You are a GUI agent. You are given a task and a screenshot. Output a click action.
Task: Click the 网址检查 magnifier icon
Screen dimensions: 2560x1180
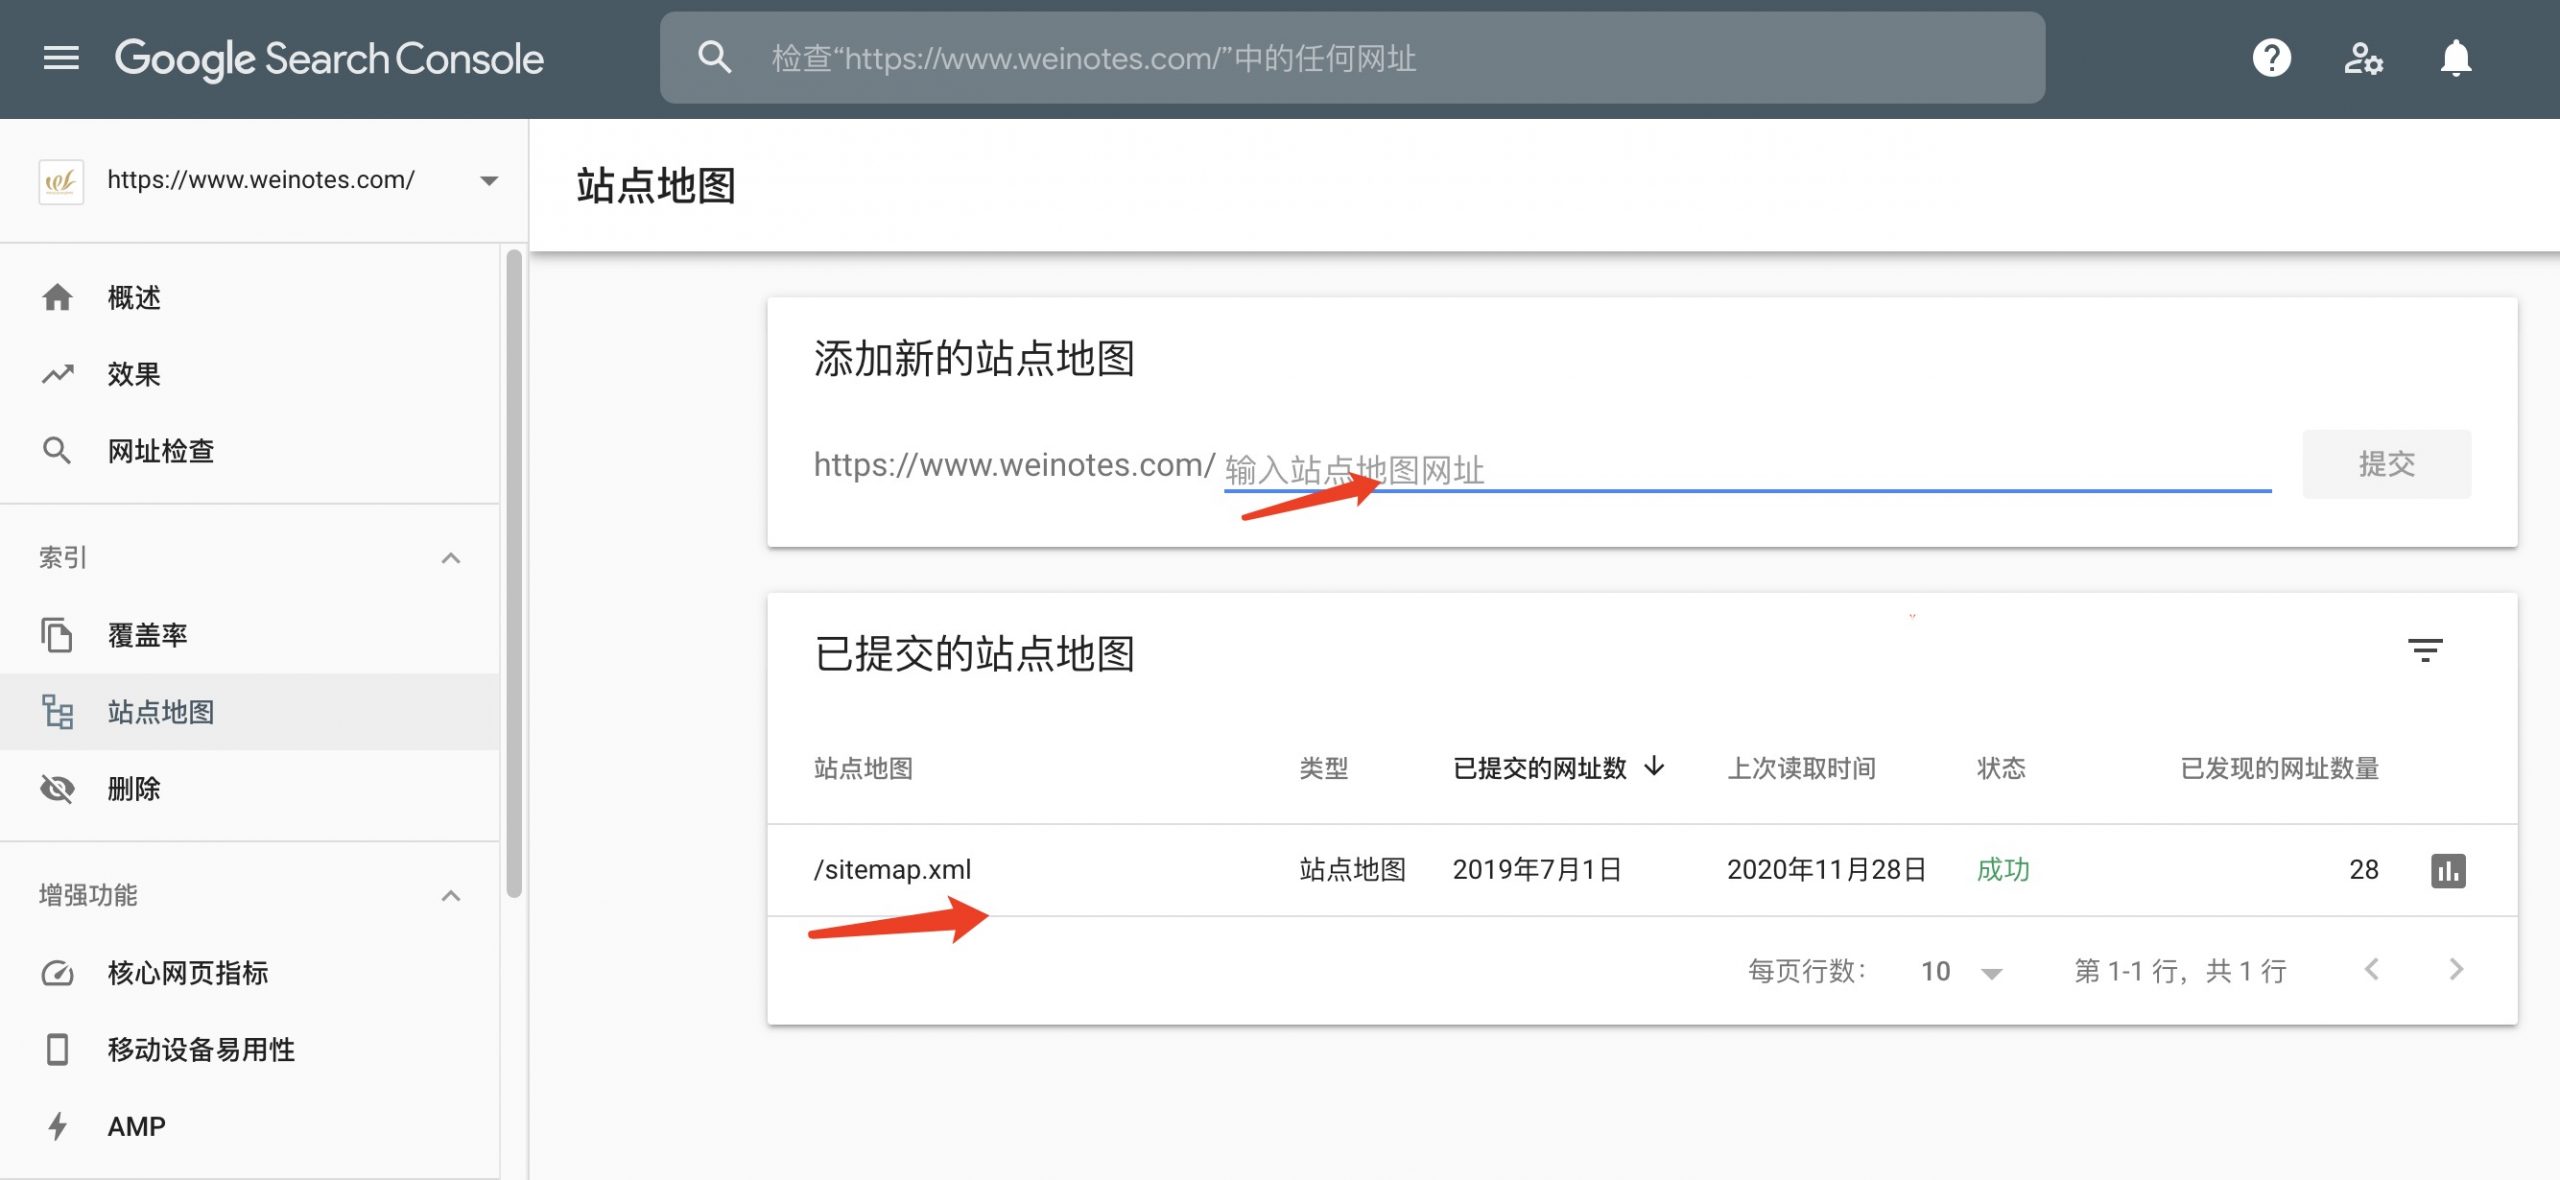57,451
